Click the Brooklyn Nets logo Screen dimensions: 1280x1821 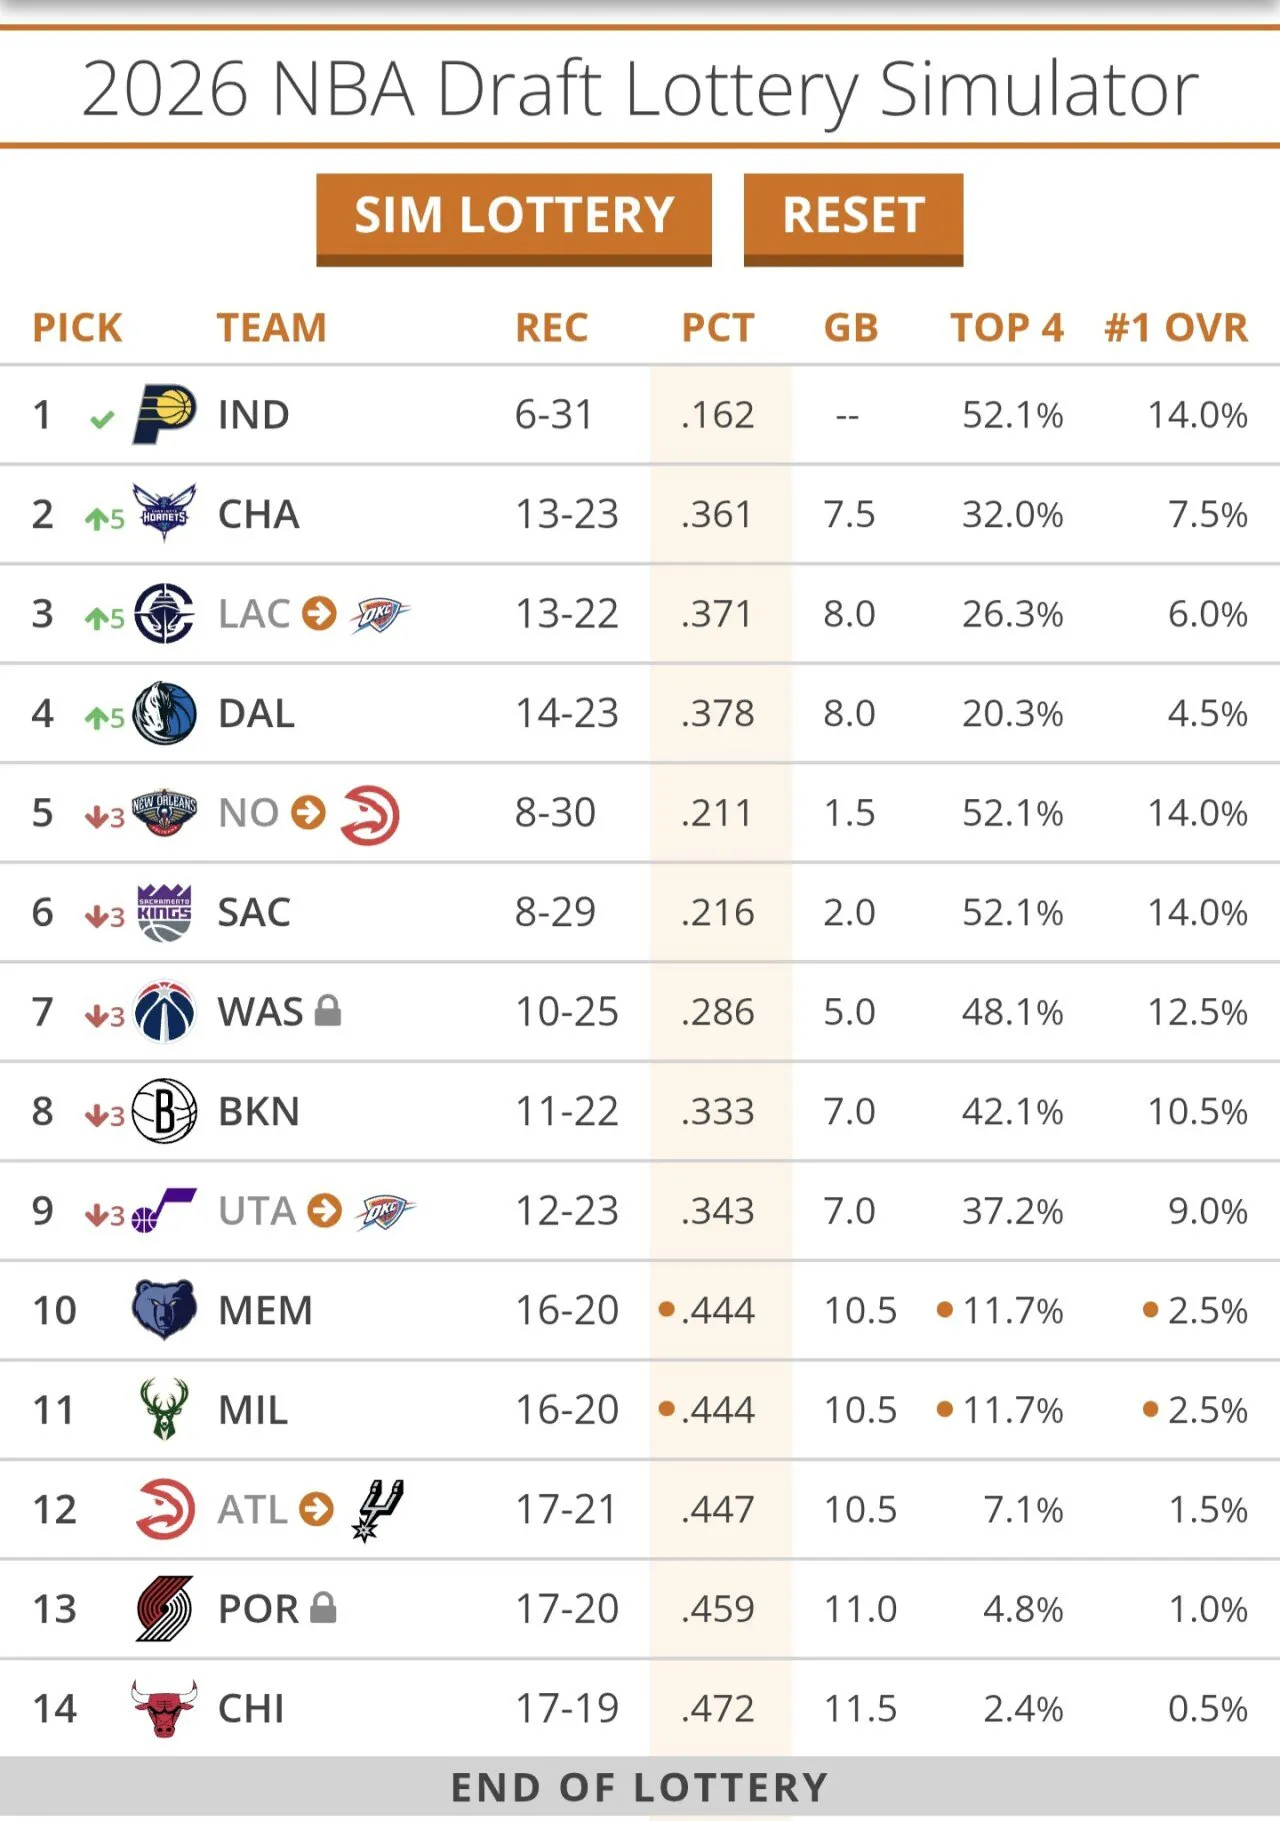(164, 1111)
